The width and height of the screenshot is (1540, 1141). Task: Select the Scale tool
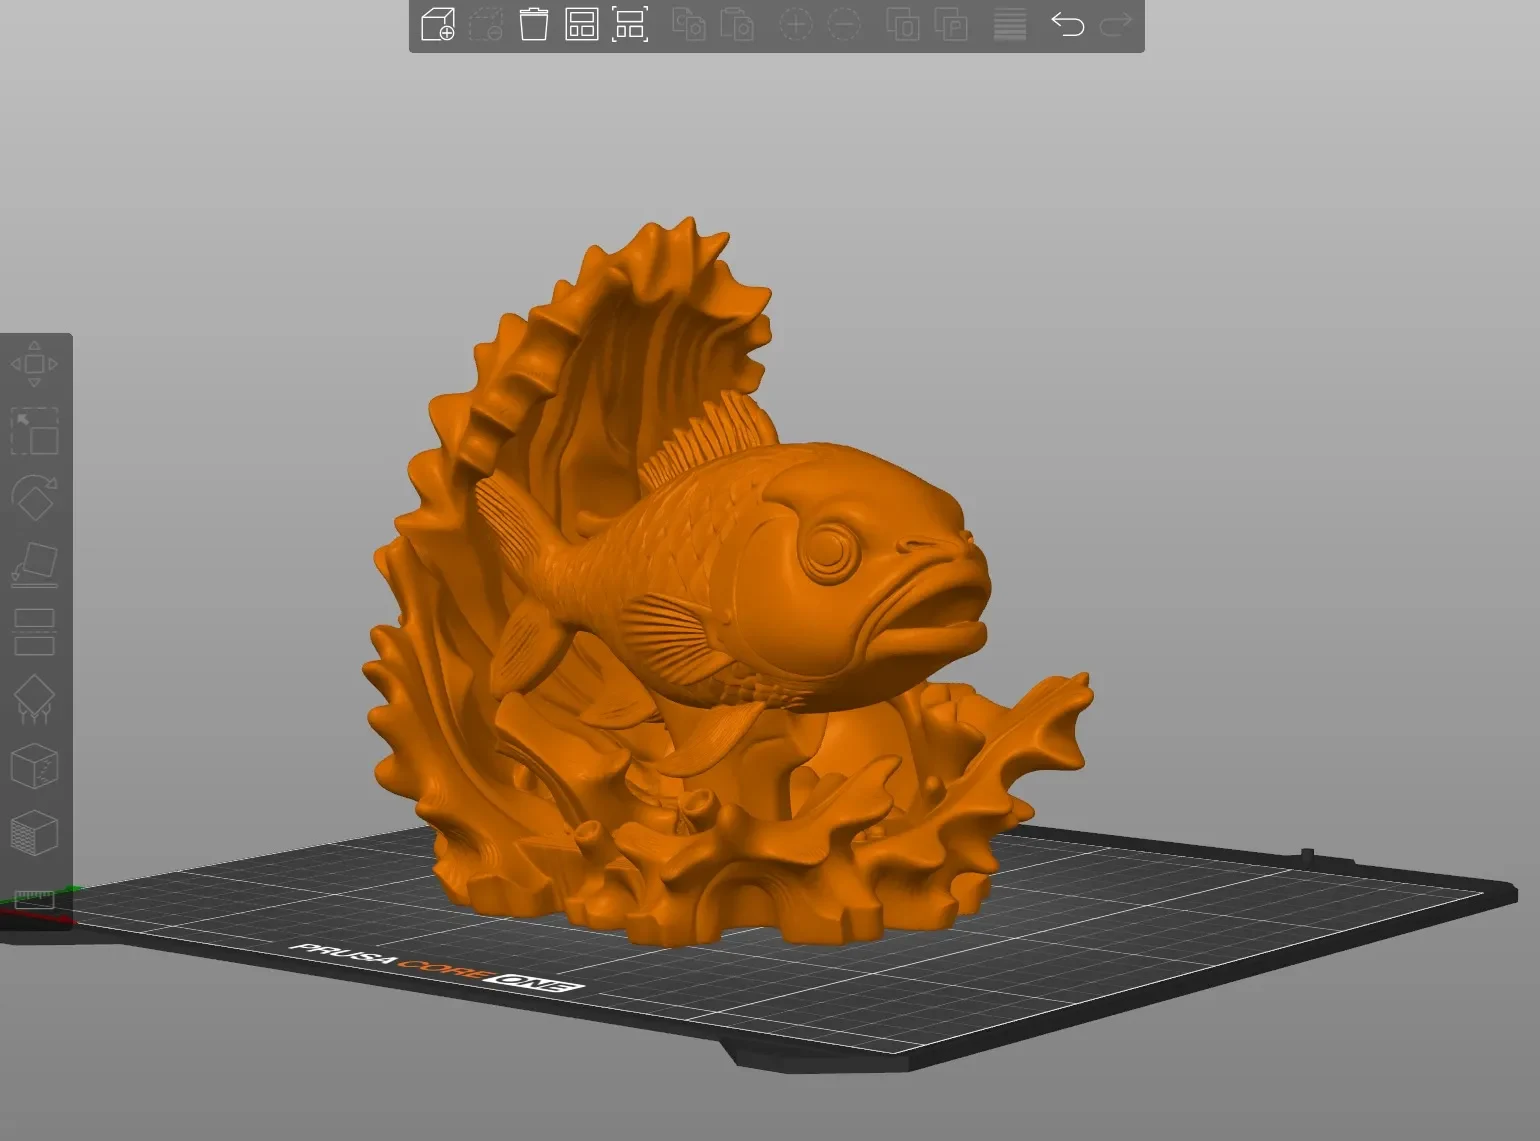coord(34,431)
